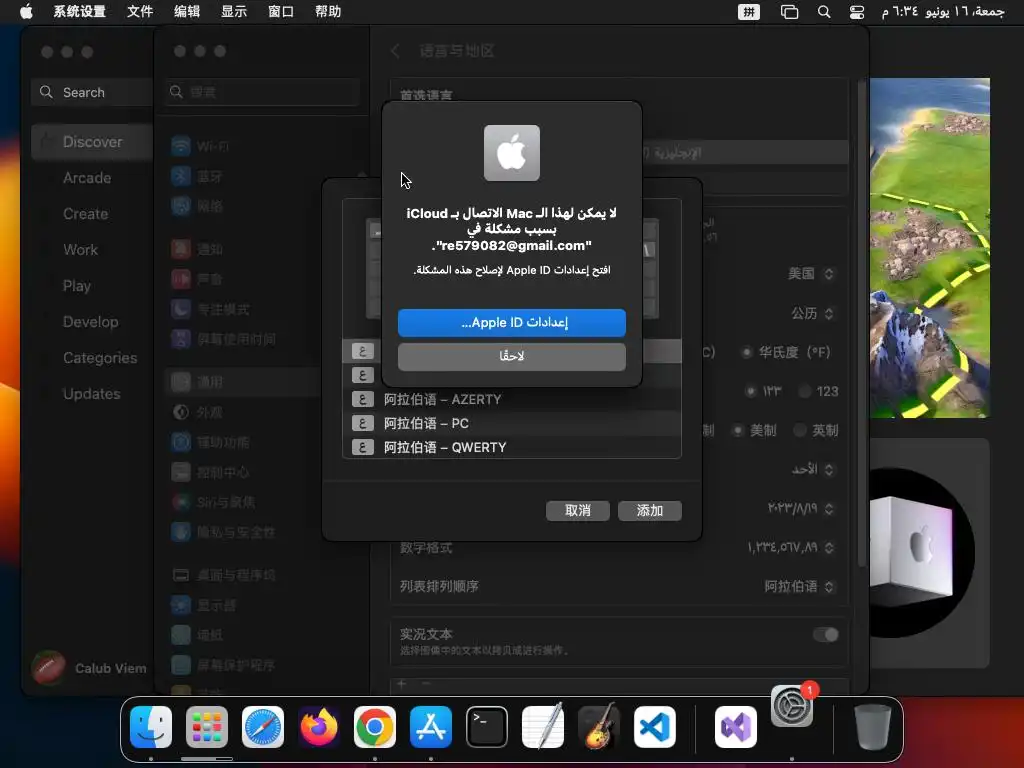The width and height of the screenshot is (1024, 768).
Task: Open Calub Viem account in App Store
Action: pyautogui.click(x=90, y=668)
